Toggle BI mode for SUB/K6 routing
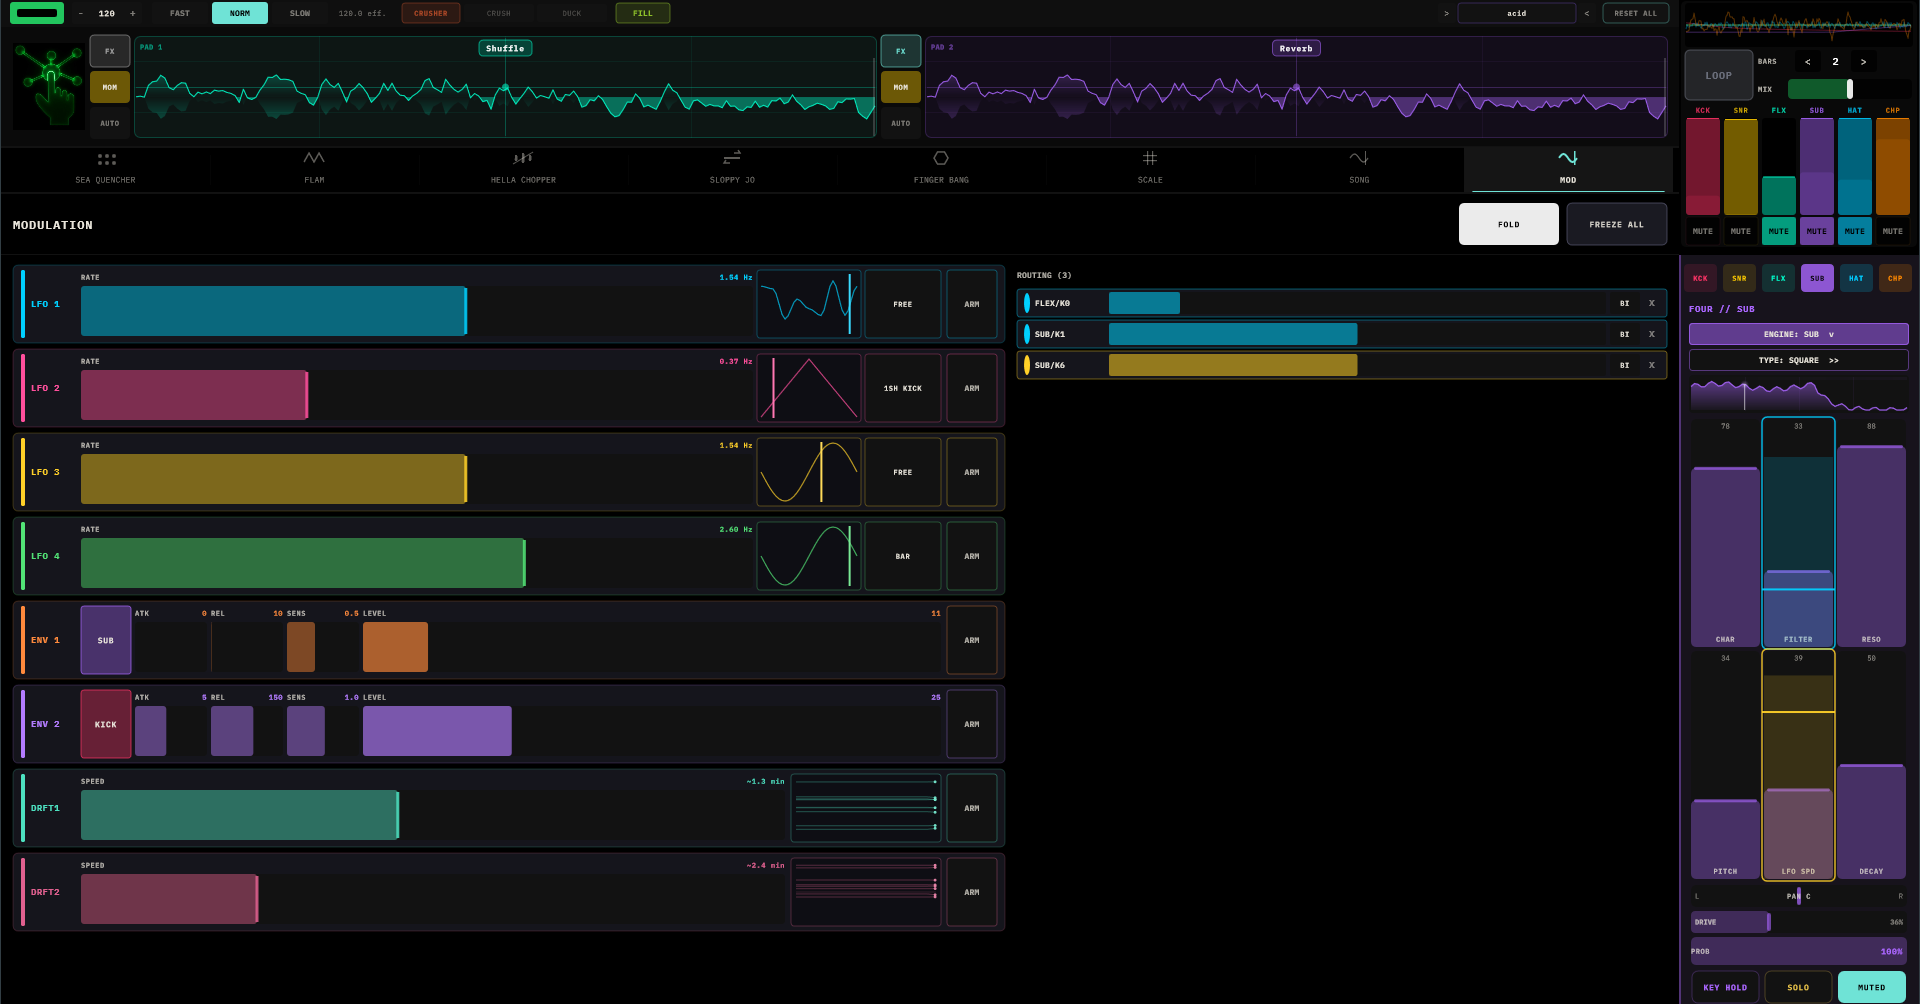Image resolution: width=1920 pixels, height=1004 pixels. pyautogui.click(x=1624, y=365)
